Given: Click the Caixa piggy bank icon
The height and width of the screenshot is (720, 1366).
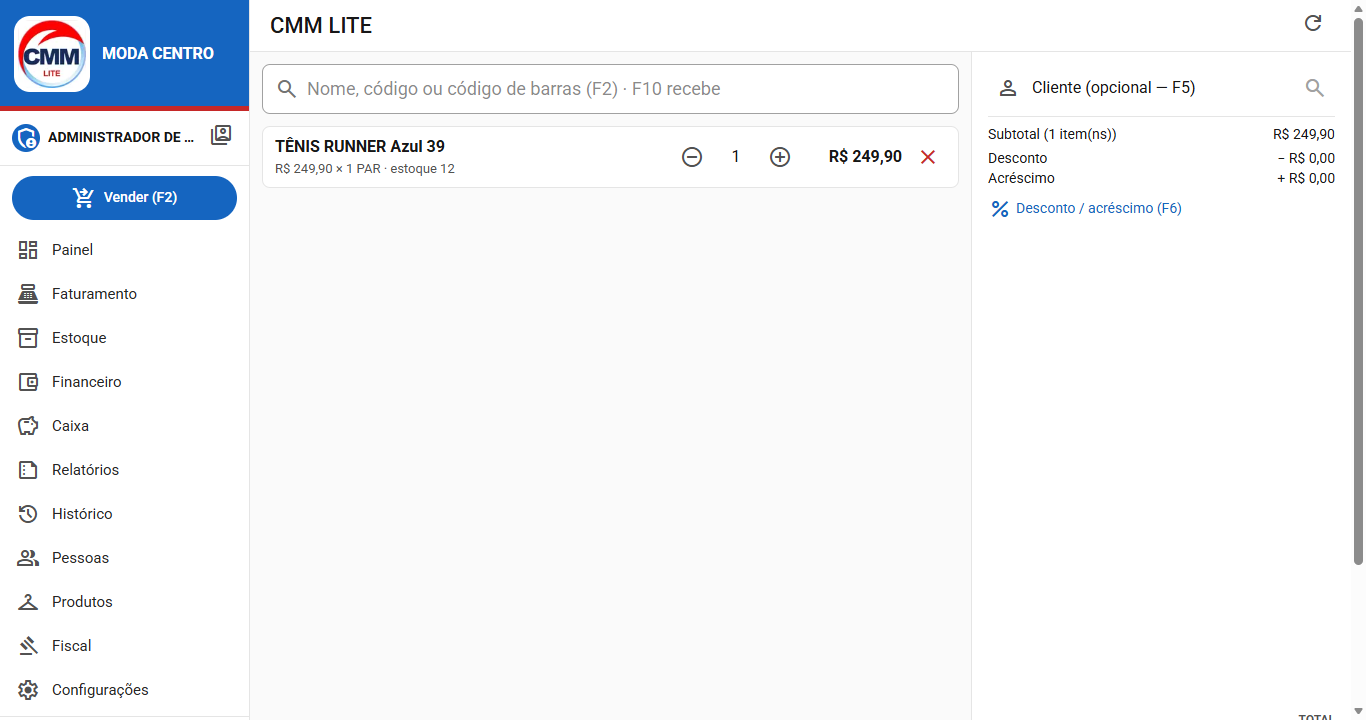Looking at the screenshot, I should point(28,426).
